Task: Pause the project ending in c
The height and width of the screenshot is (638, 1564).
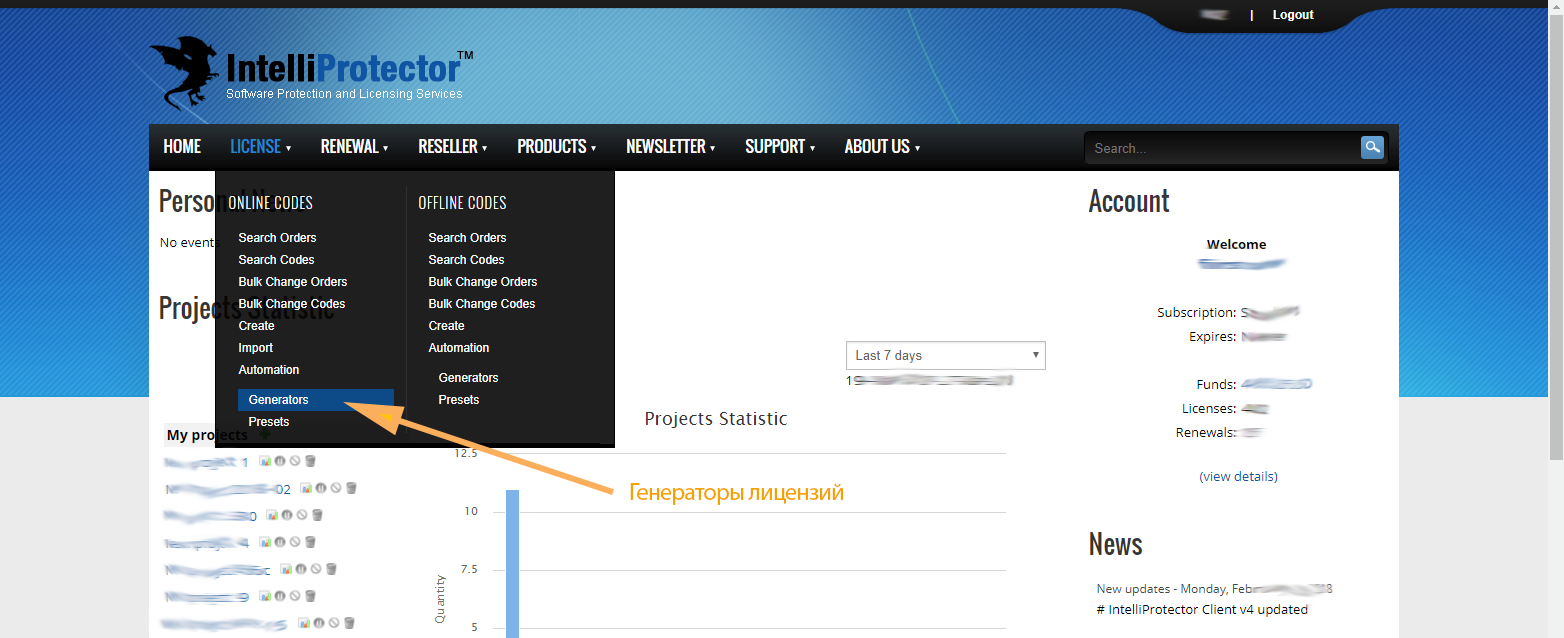Action: [x=301, y=569]
